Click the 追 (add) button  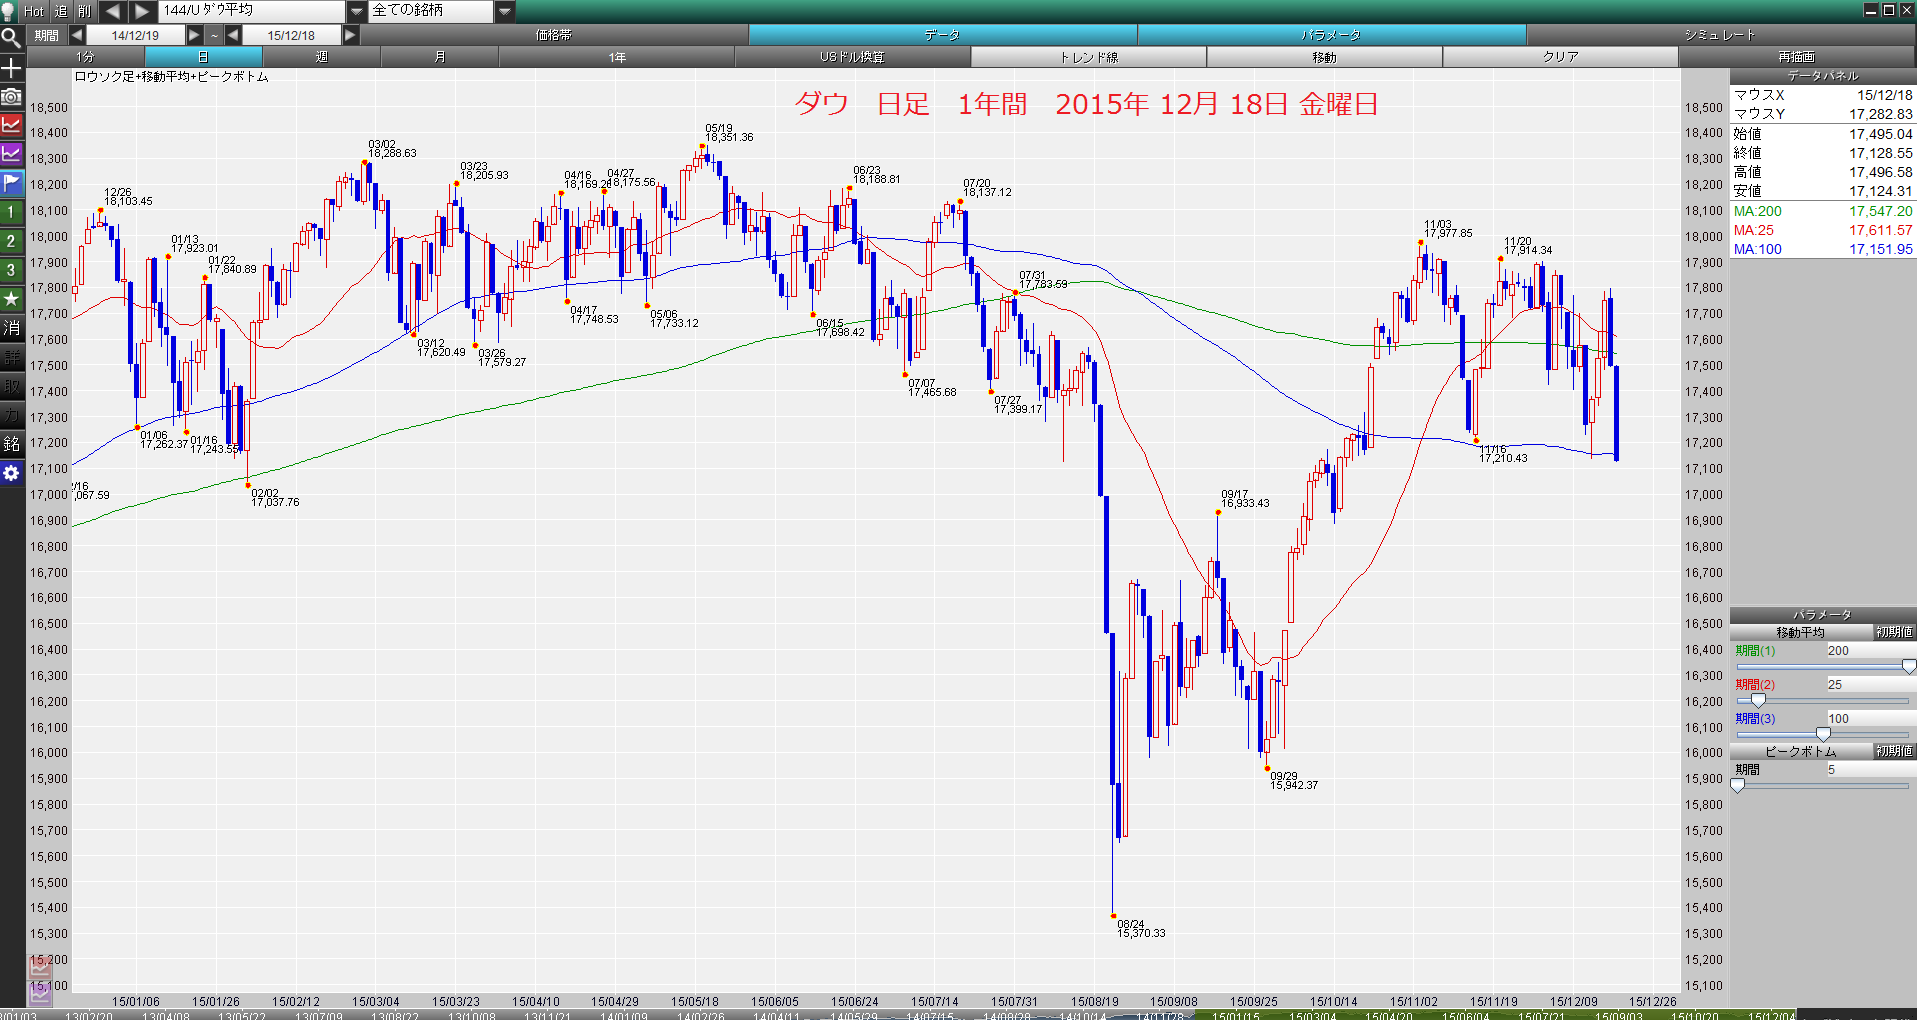(x=60, y=11)
